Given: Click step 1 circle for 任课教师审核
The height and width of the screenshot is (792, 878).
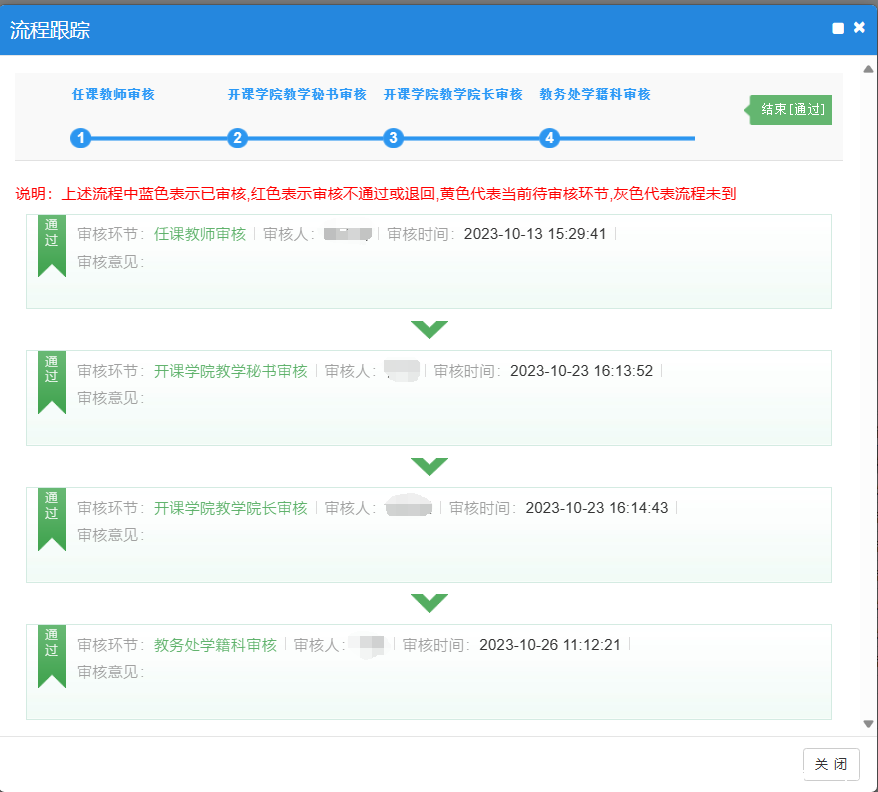Looking at the screenshot, I should (x=81, y=138).
